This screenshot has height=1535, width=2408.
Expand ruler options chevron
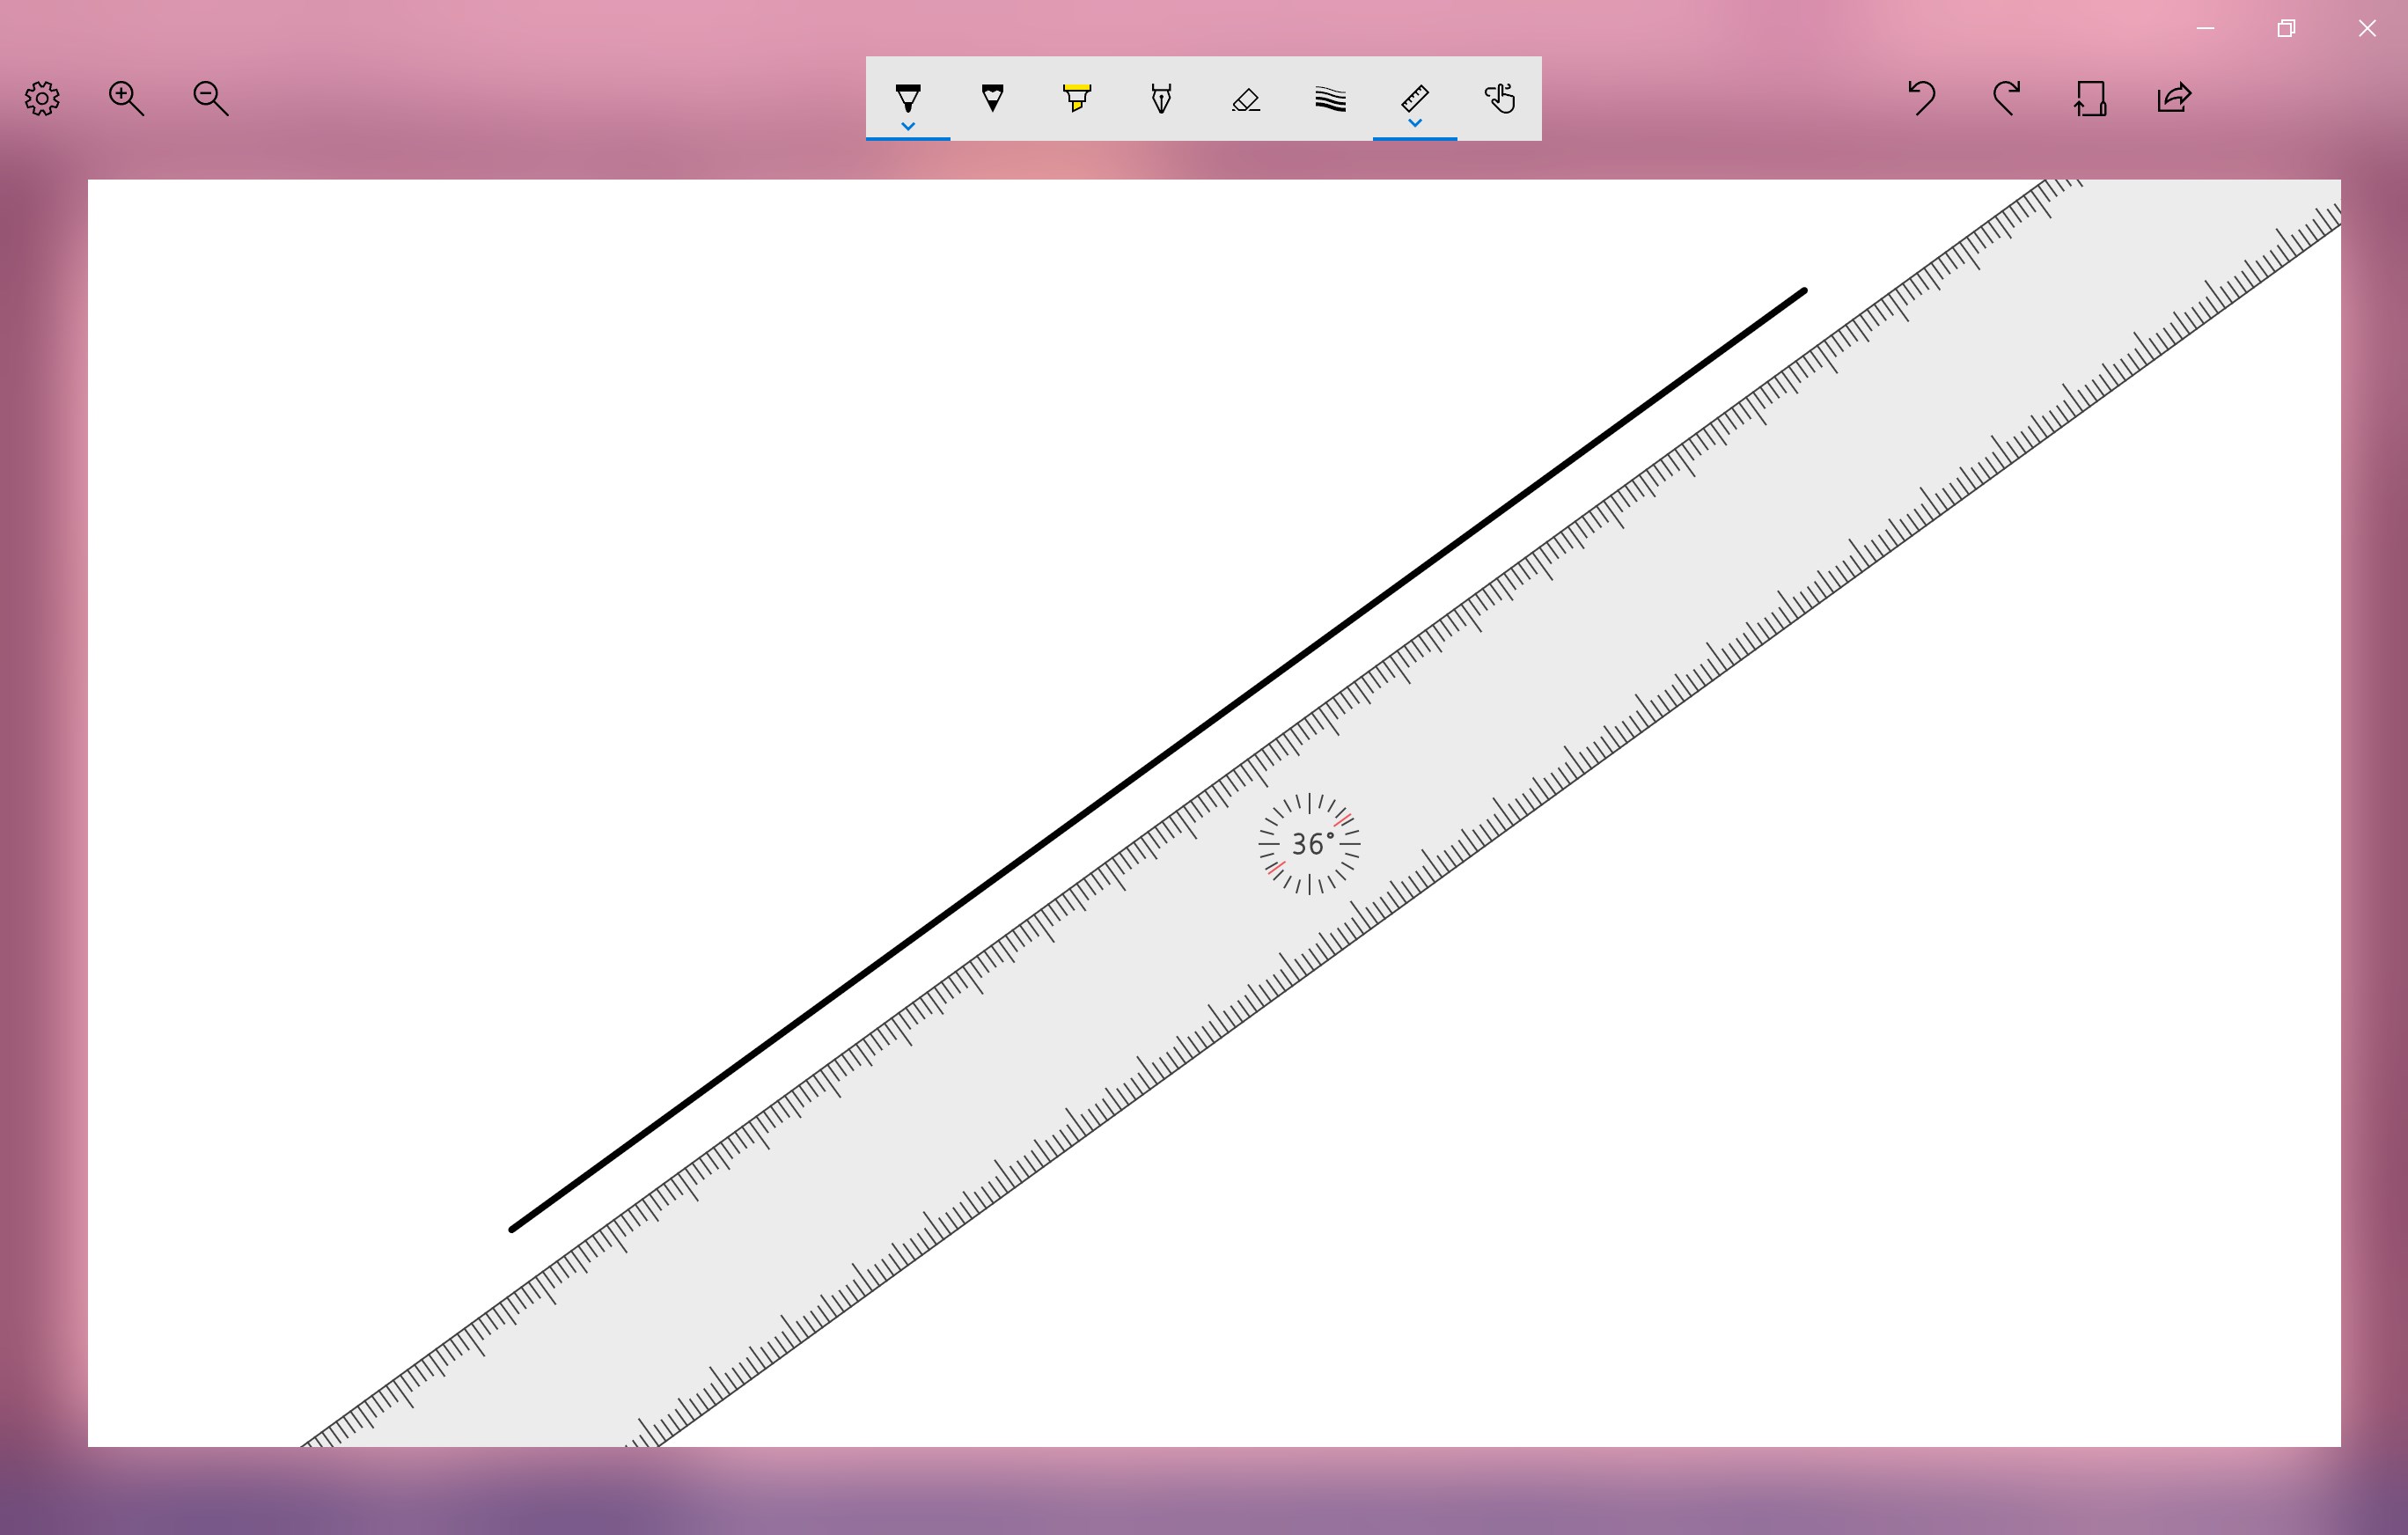1414,123
